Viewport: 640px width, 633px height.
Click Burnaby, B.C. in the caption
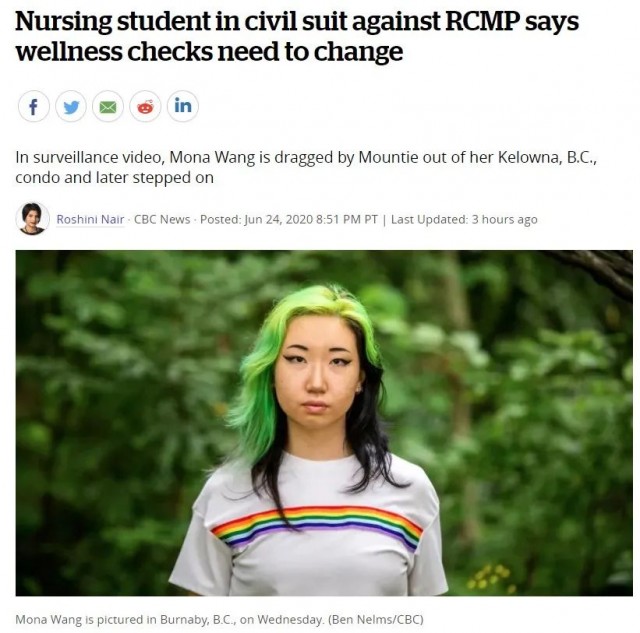click(198, 620)
